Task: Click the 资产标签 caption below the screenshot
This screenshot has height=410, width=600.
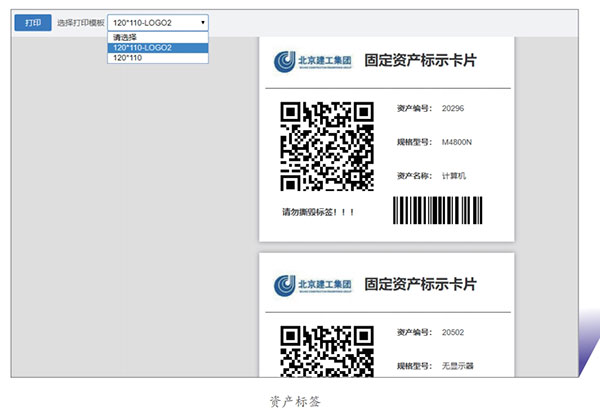Action: (295, 402)
